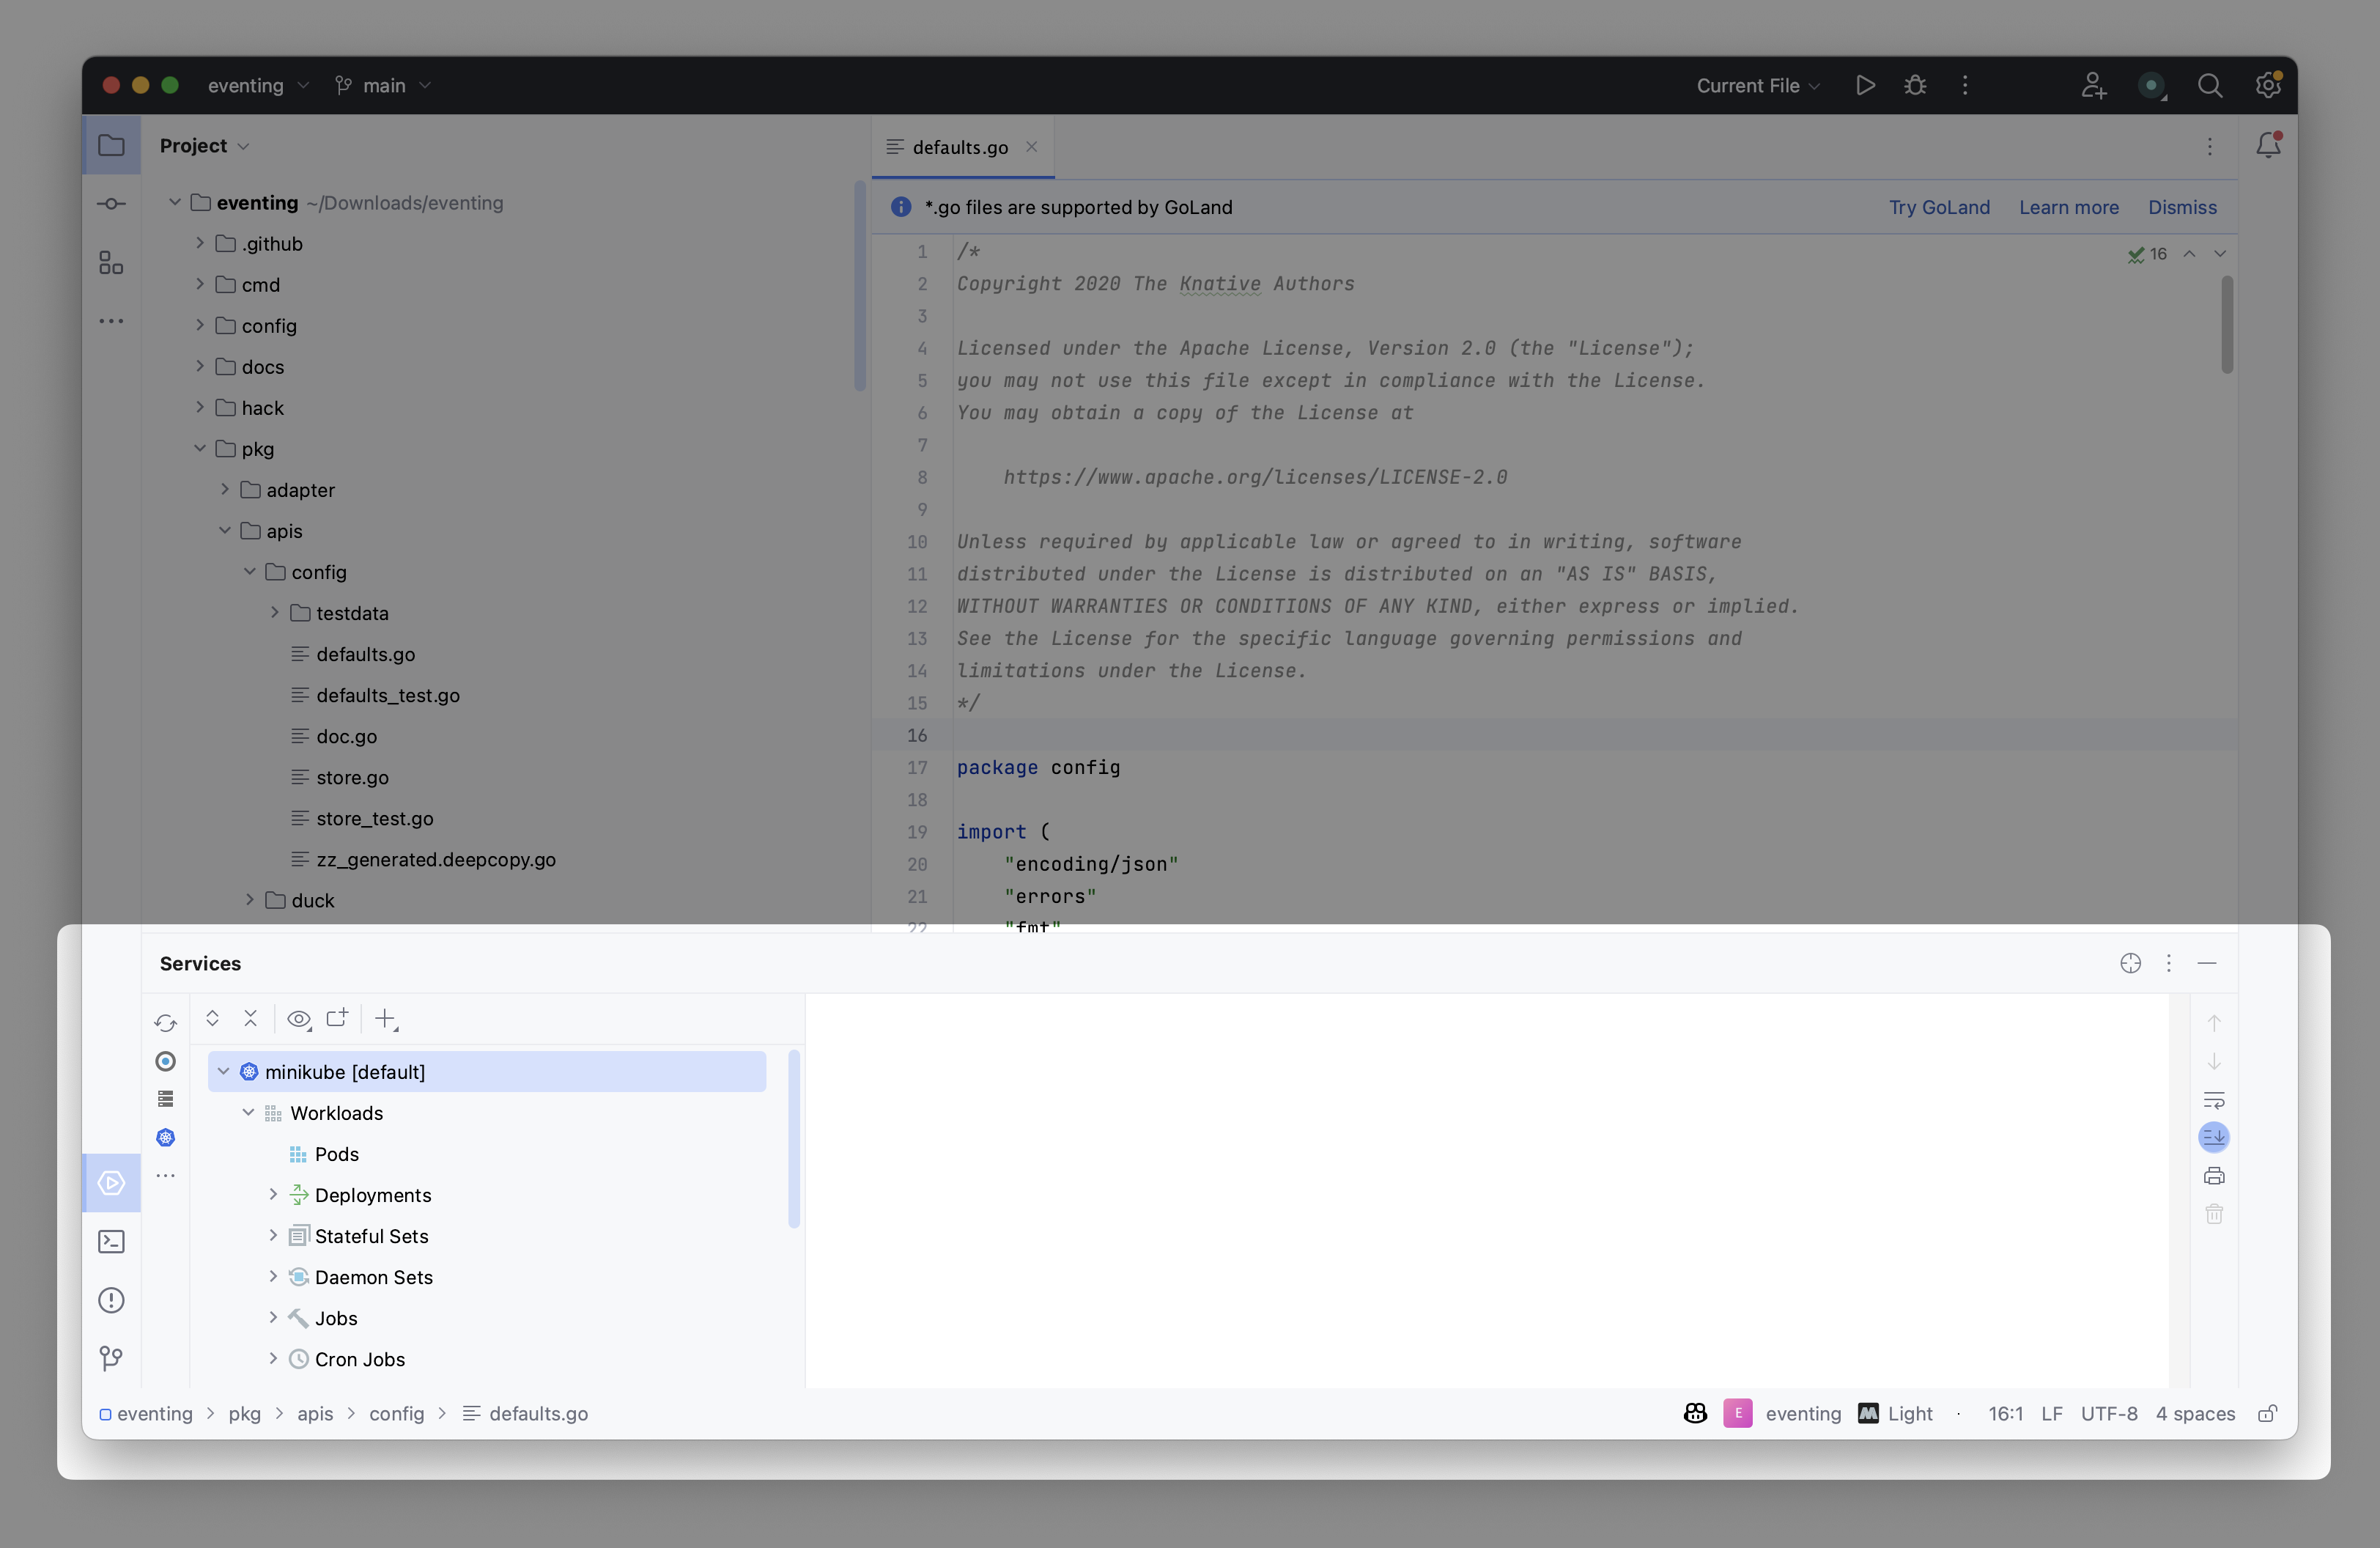Click the apis breadcrumb in the status bar
This screenshot has width=2380, height=1548.
(x=316, y=1414)
